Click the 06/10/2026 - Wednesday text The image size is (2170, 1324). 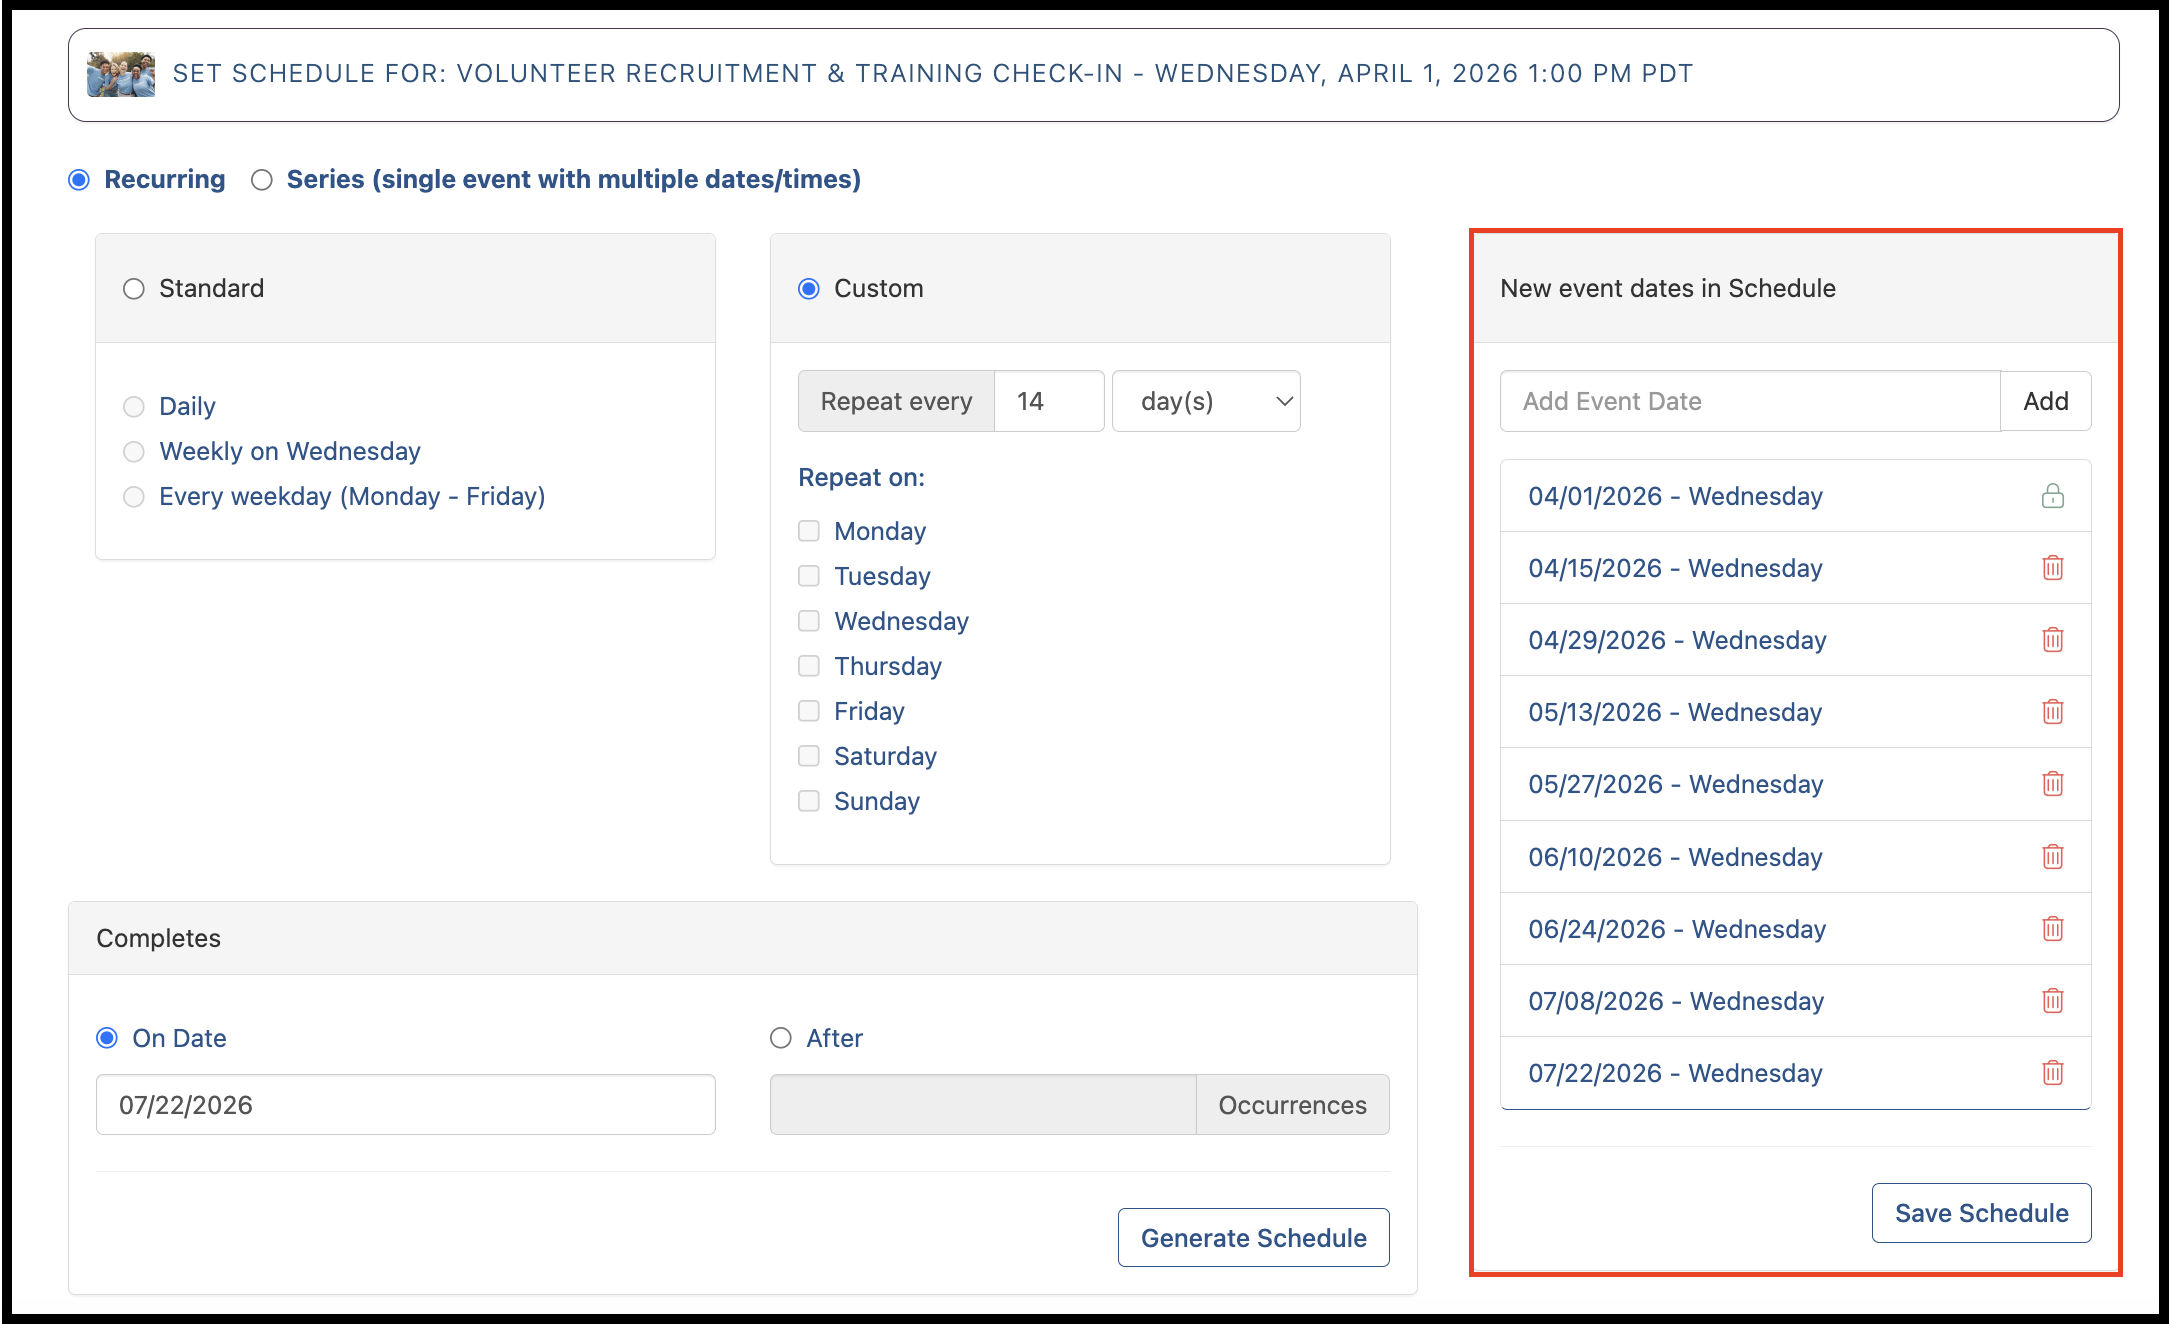tap(1675, 857)
